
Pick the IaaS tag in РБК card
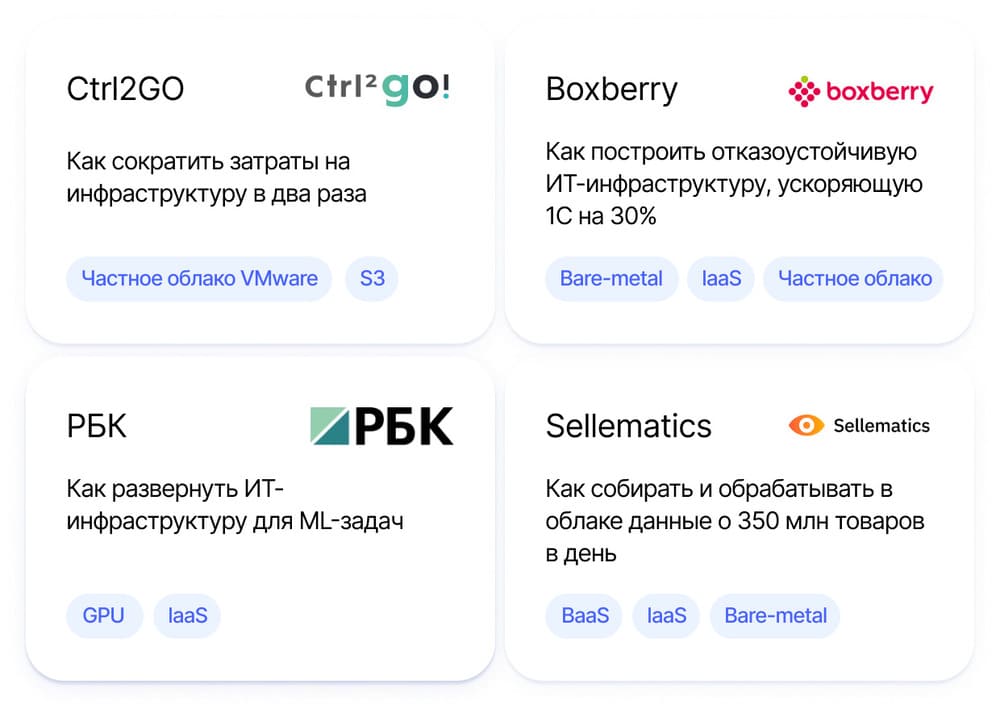pyautogui.click(x=188, y=615)
